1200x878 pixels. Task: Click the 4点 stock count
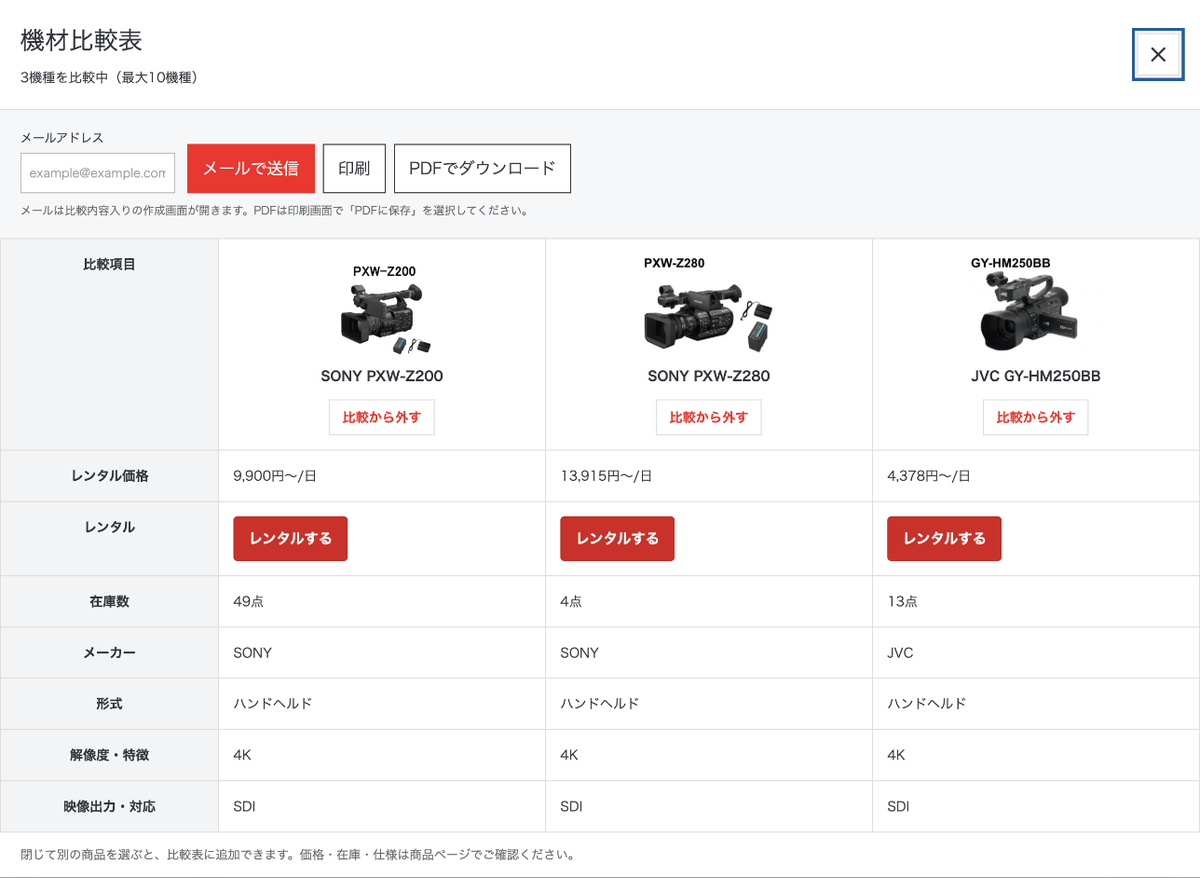click(571, 601)
